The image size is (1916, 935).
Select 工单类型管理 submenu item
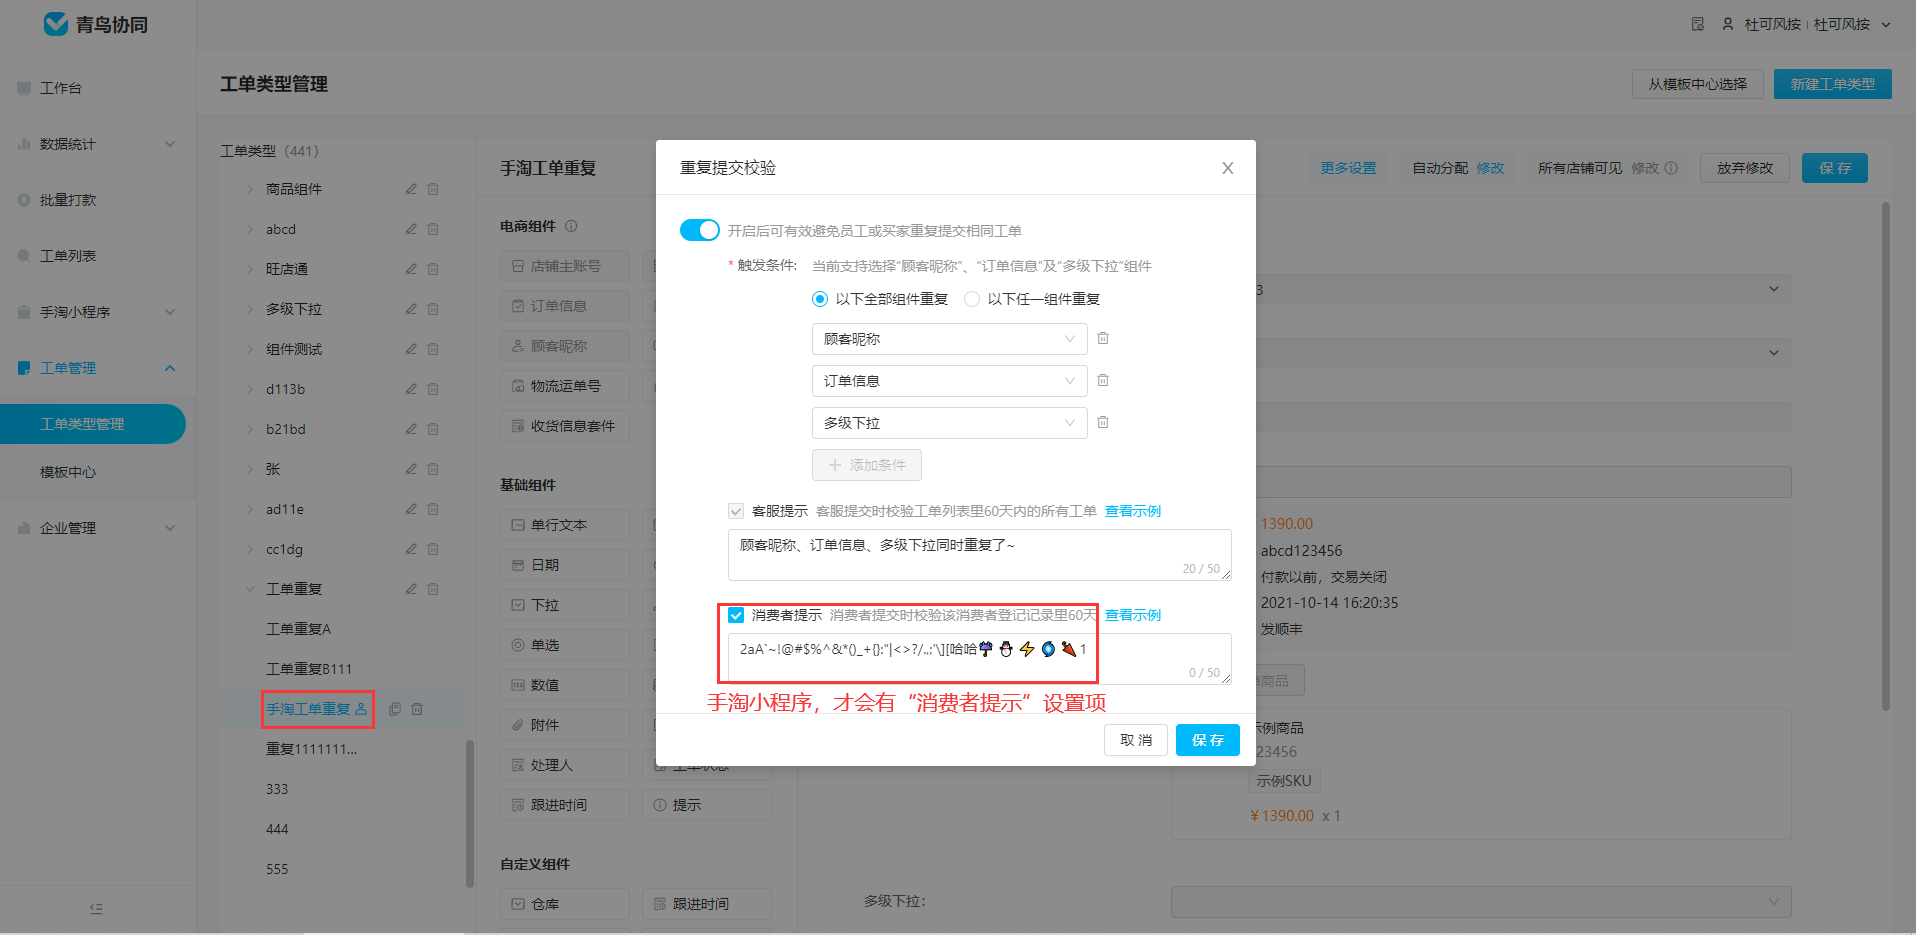tap(92, 424)
